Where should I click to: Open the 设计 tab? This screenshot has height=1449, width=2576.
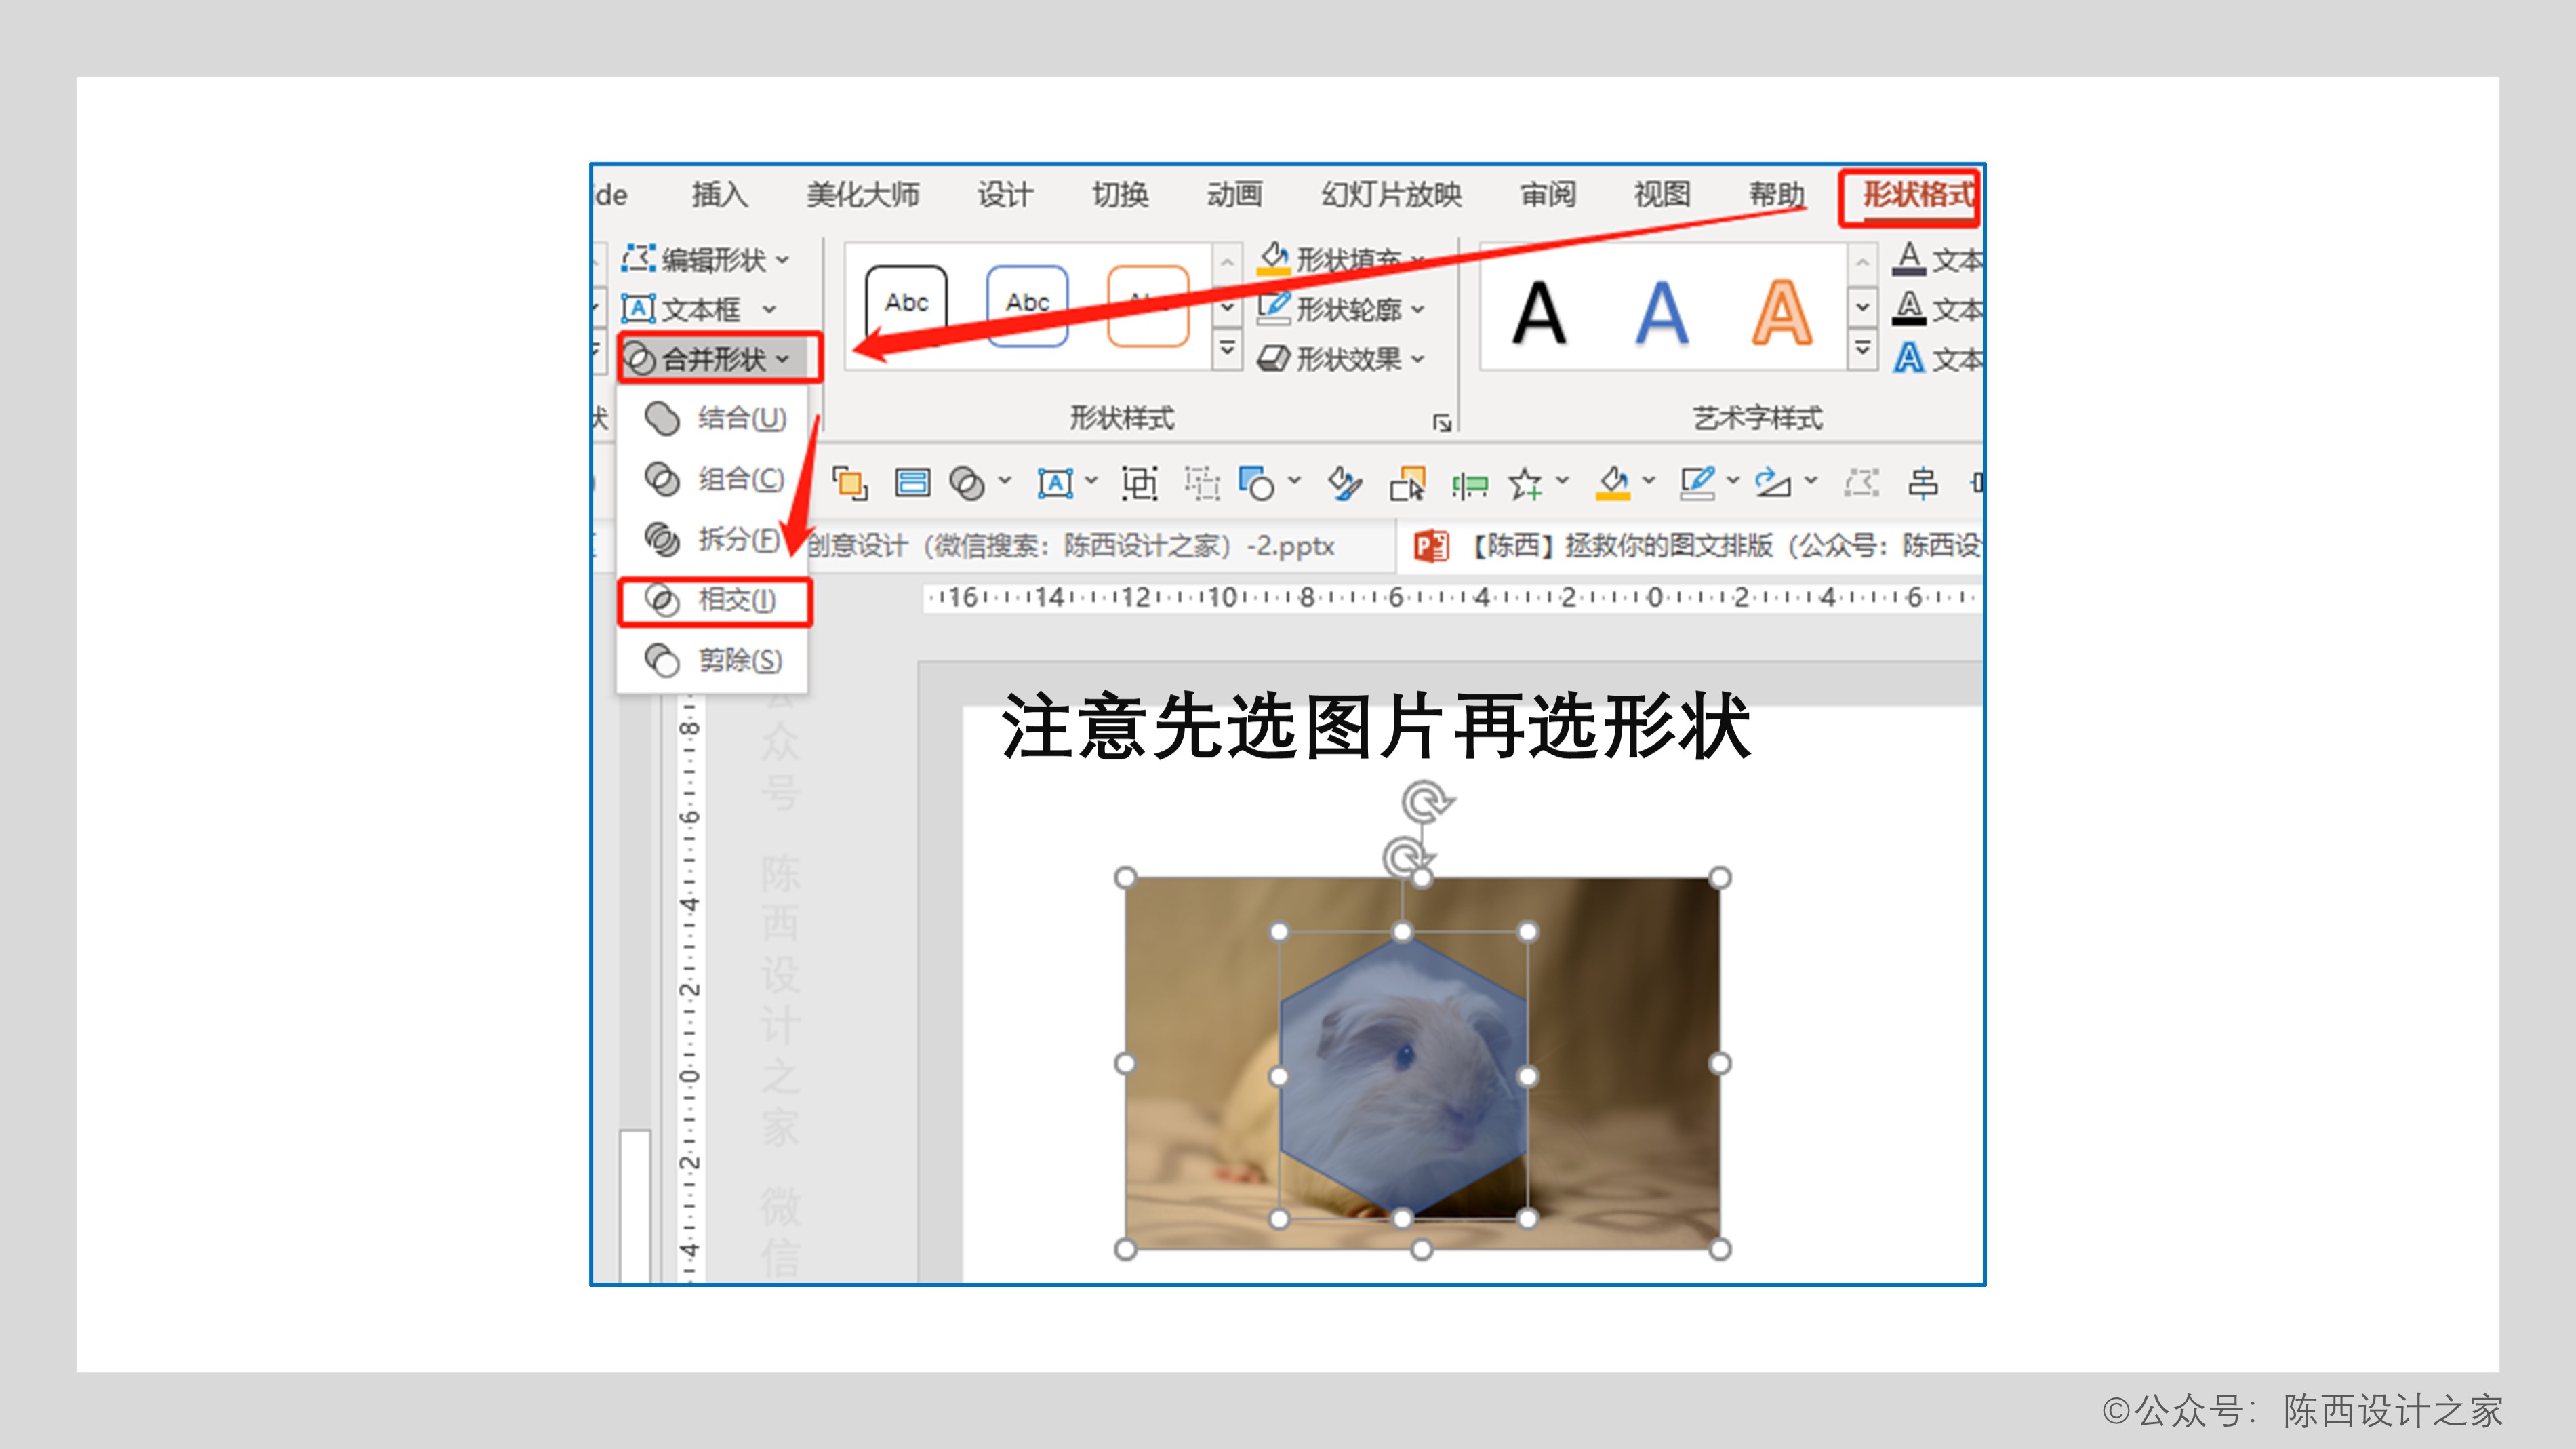tap(1005, 194)
